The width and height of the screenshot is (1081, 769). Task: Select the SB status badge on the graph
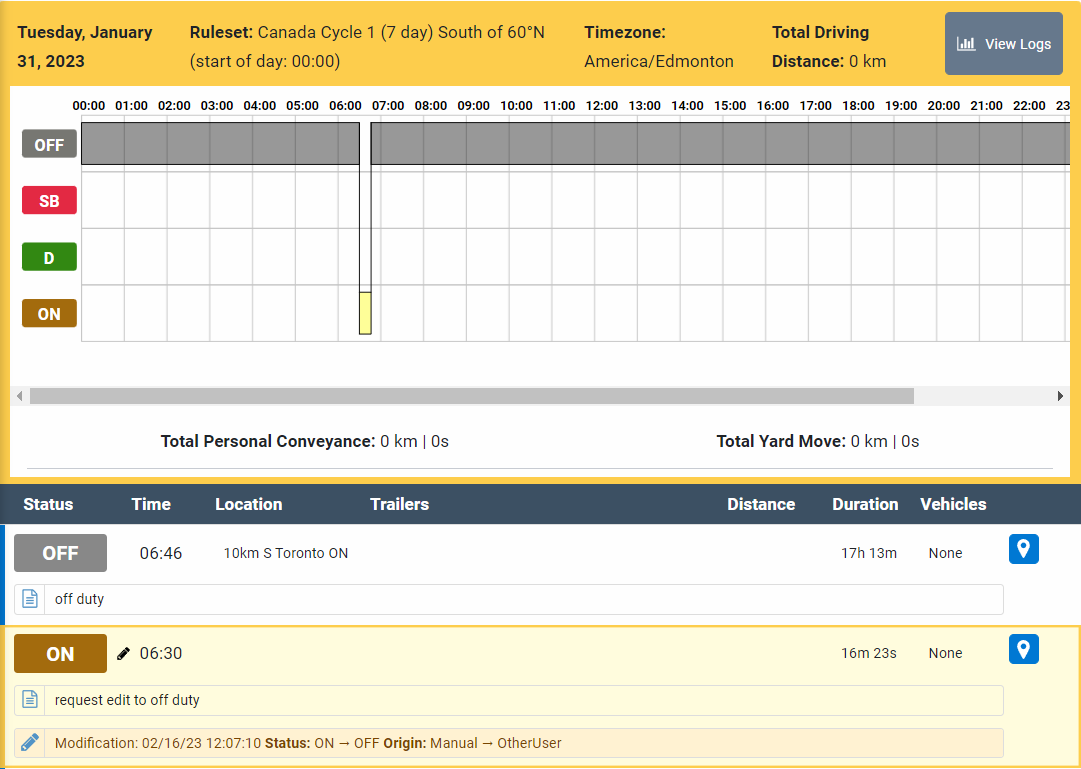49,200
